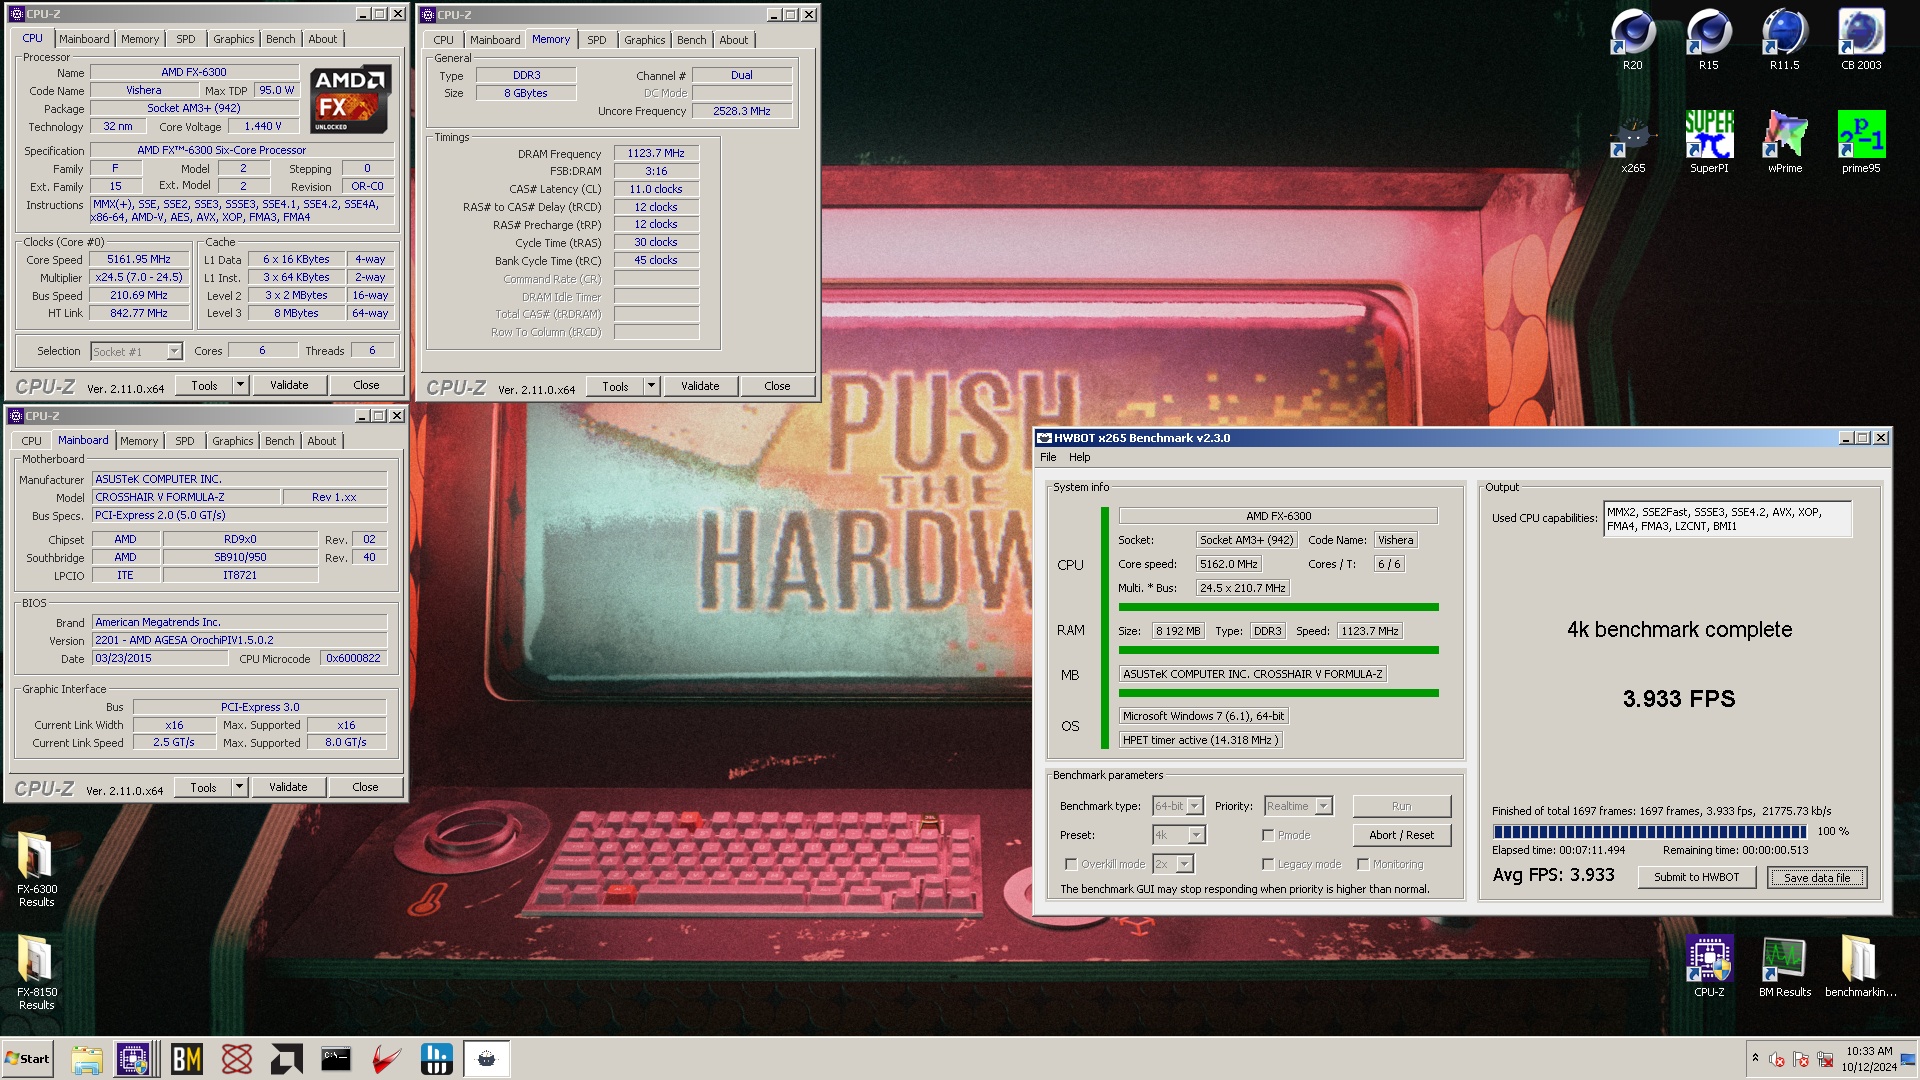1920x1080 pixels.
Task: Launch the SuperPI desktop shortcut
Action: tap(1708, 143)
